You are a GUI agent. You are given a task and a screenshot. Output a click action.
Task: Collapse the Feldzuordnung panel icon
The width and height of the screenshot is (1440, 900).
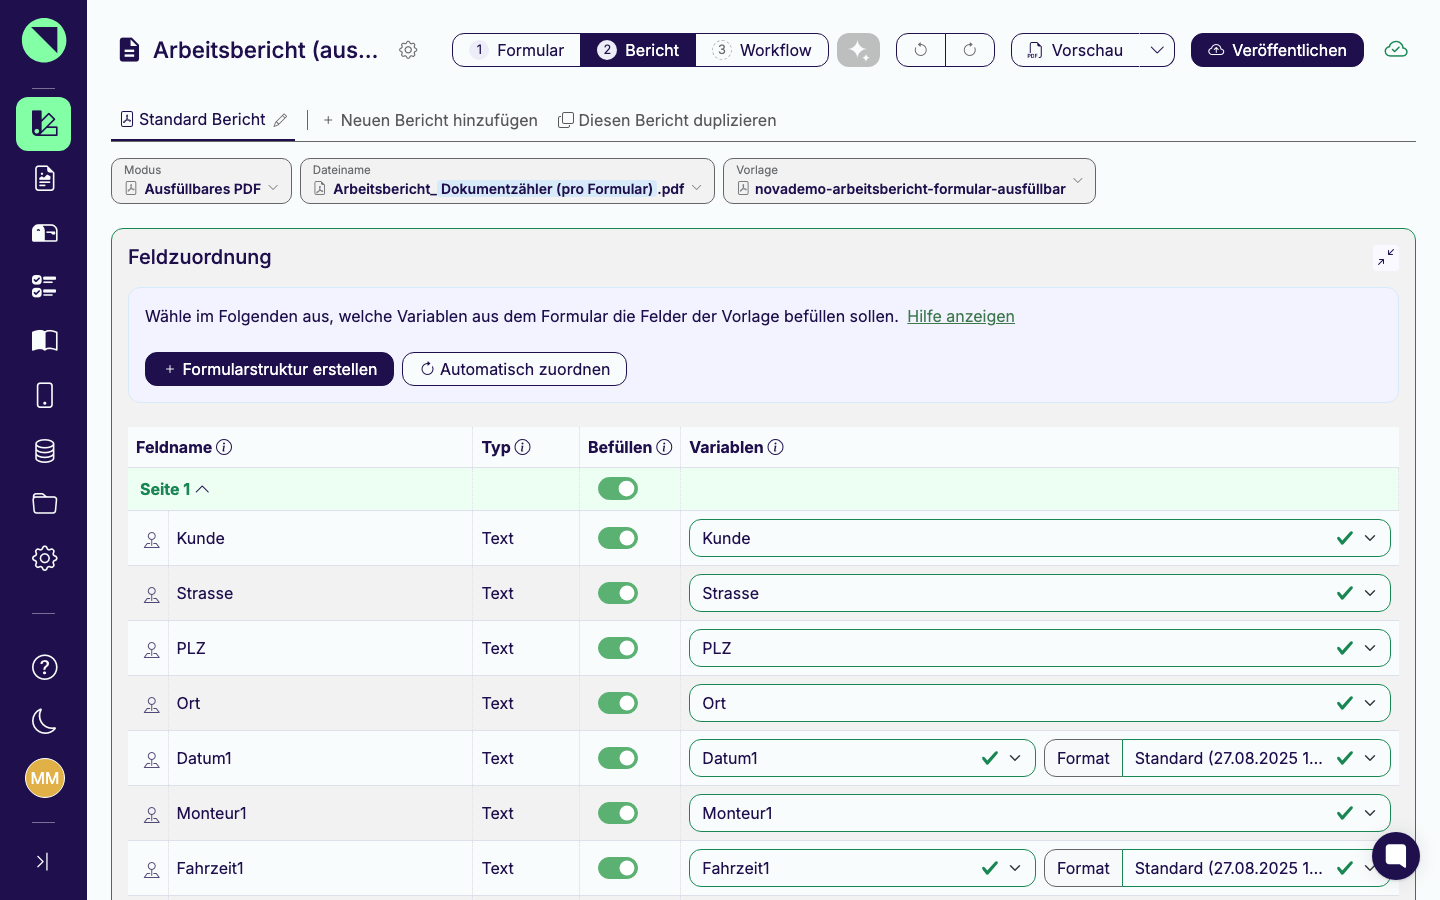1385,258
